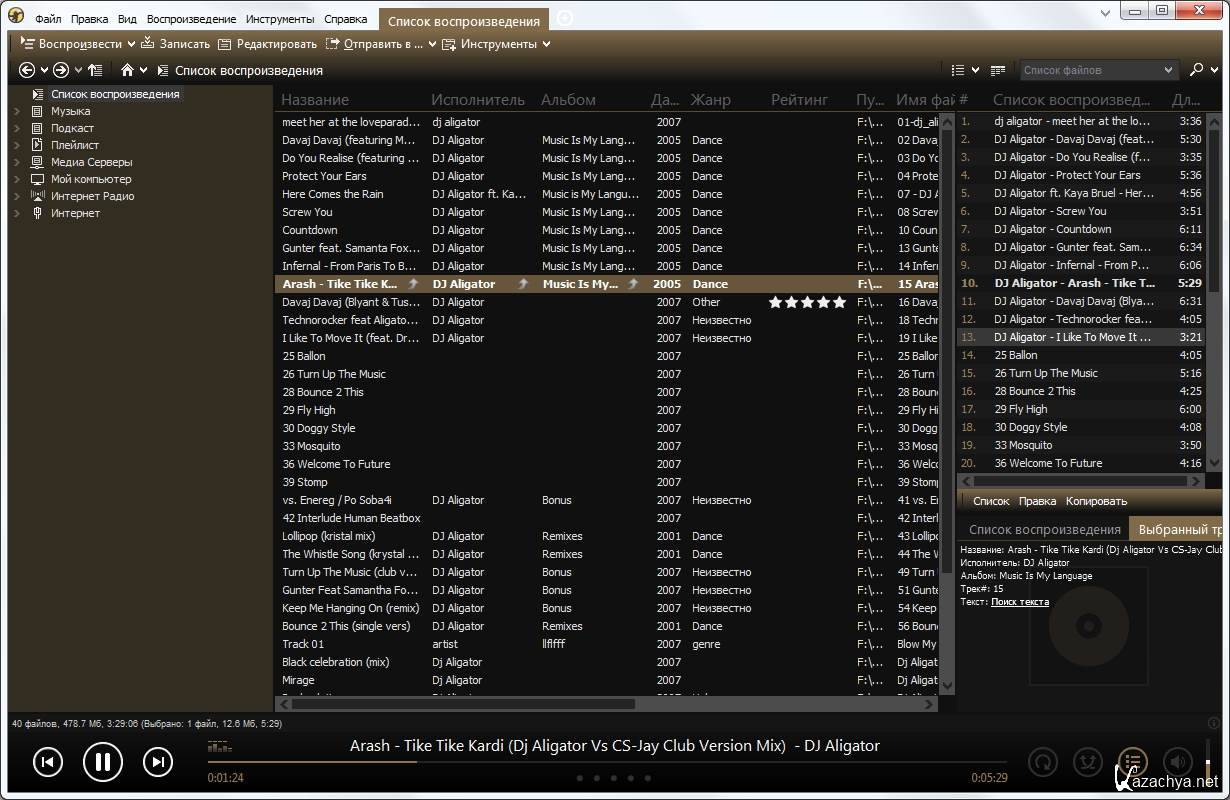The image size is (1230, 800).
Task: Open the Воспроизведение menu
Action: tap(191, 19)
